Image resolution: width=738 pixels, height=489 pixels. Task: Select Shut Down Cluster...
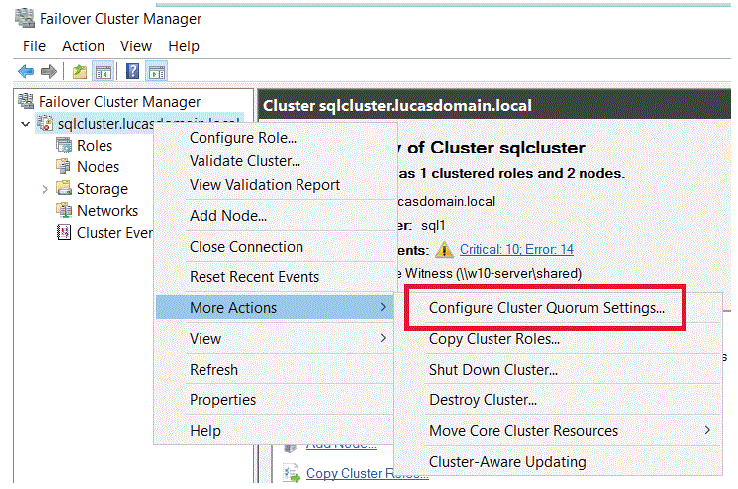click(x=493, y=369)
